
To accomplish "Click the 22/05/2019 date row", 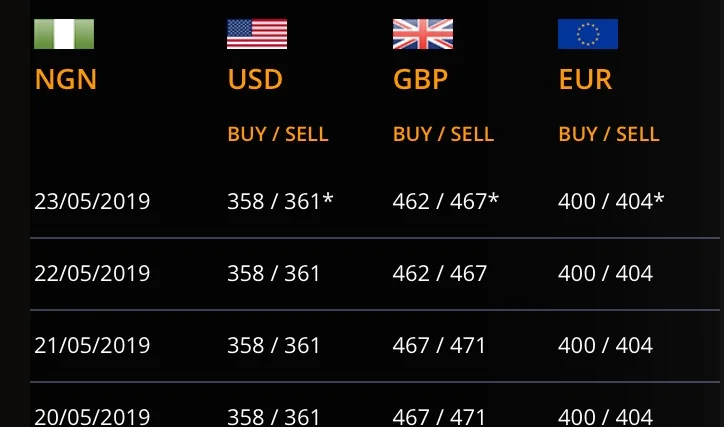I will [x=92, y=273].
